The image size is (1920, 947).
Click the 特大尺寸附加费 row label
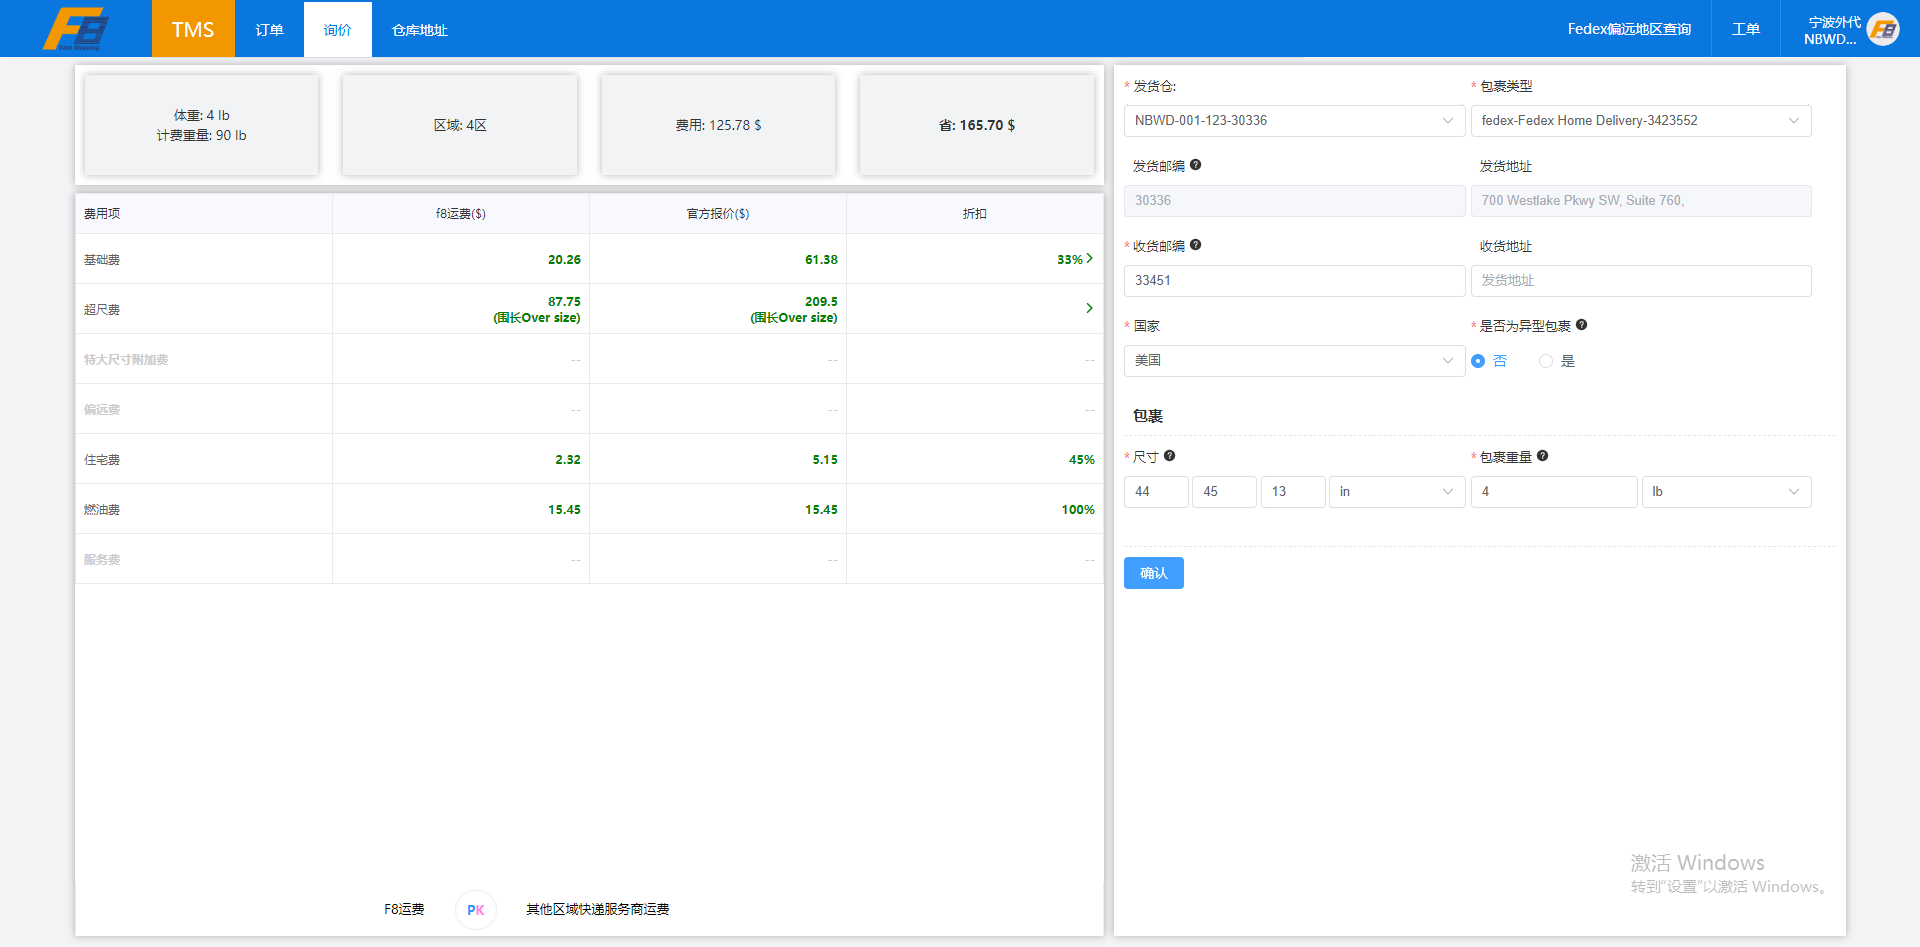coord(126,360)
